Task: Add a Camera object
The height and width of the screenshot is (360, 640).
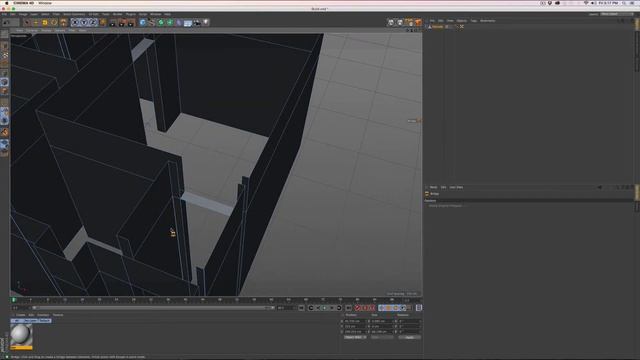Action: [197, 23]
